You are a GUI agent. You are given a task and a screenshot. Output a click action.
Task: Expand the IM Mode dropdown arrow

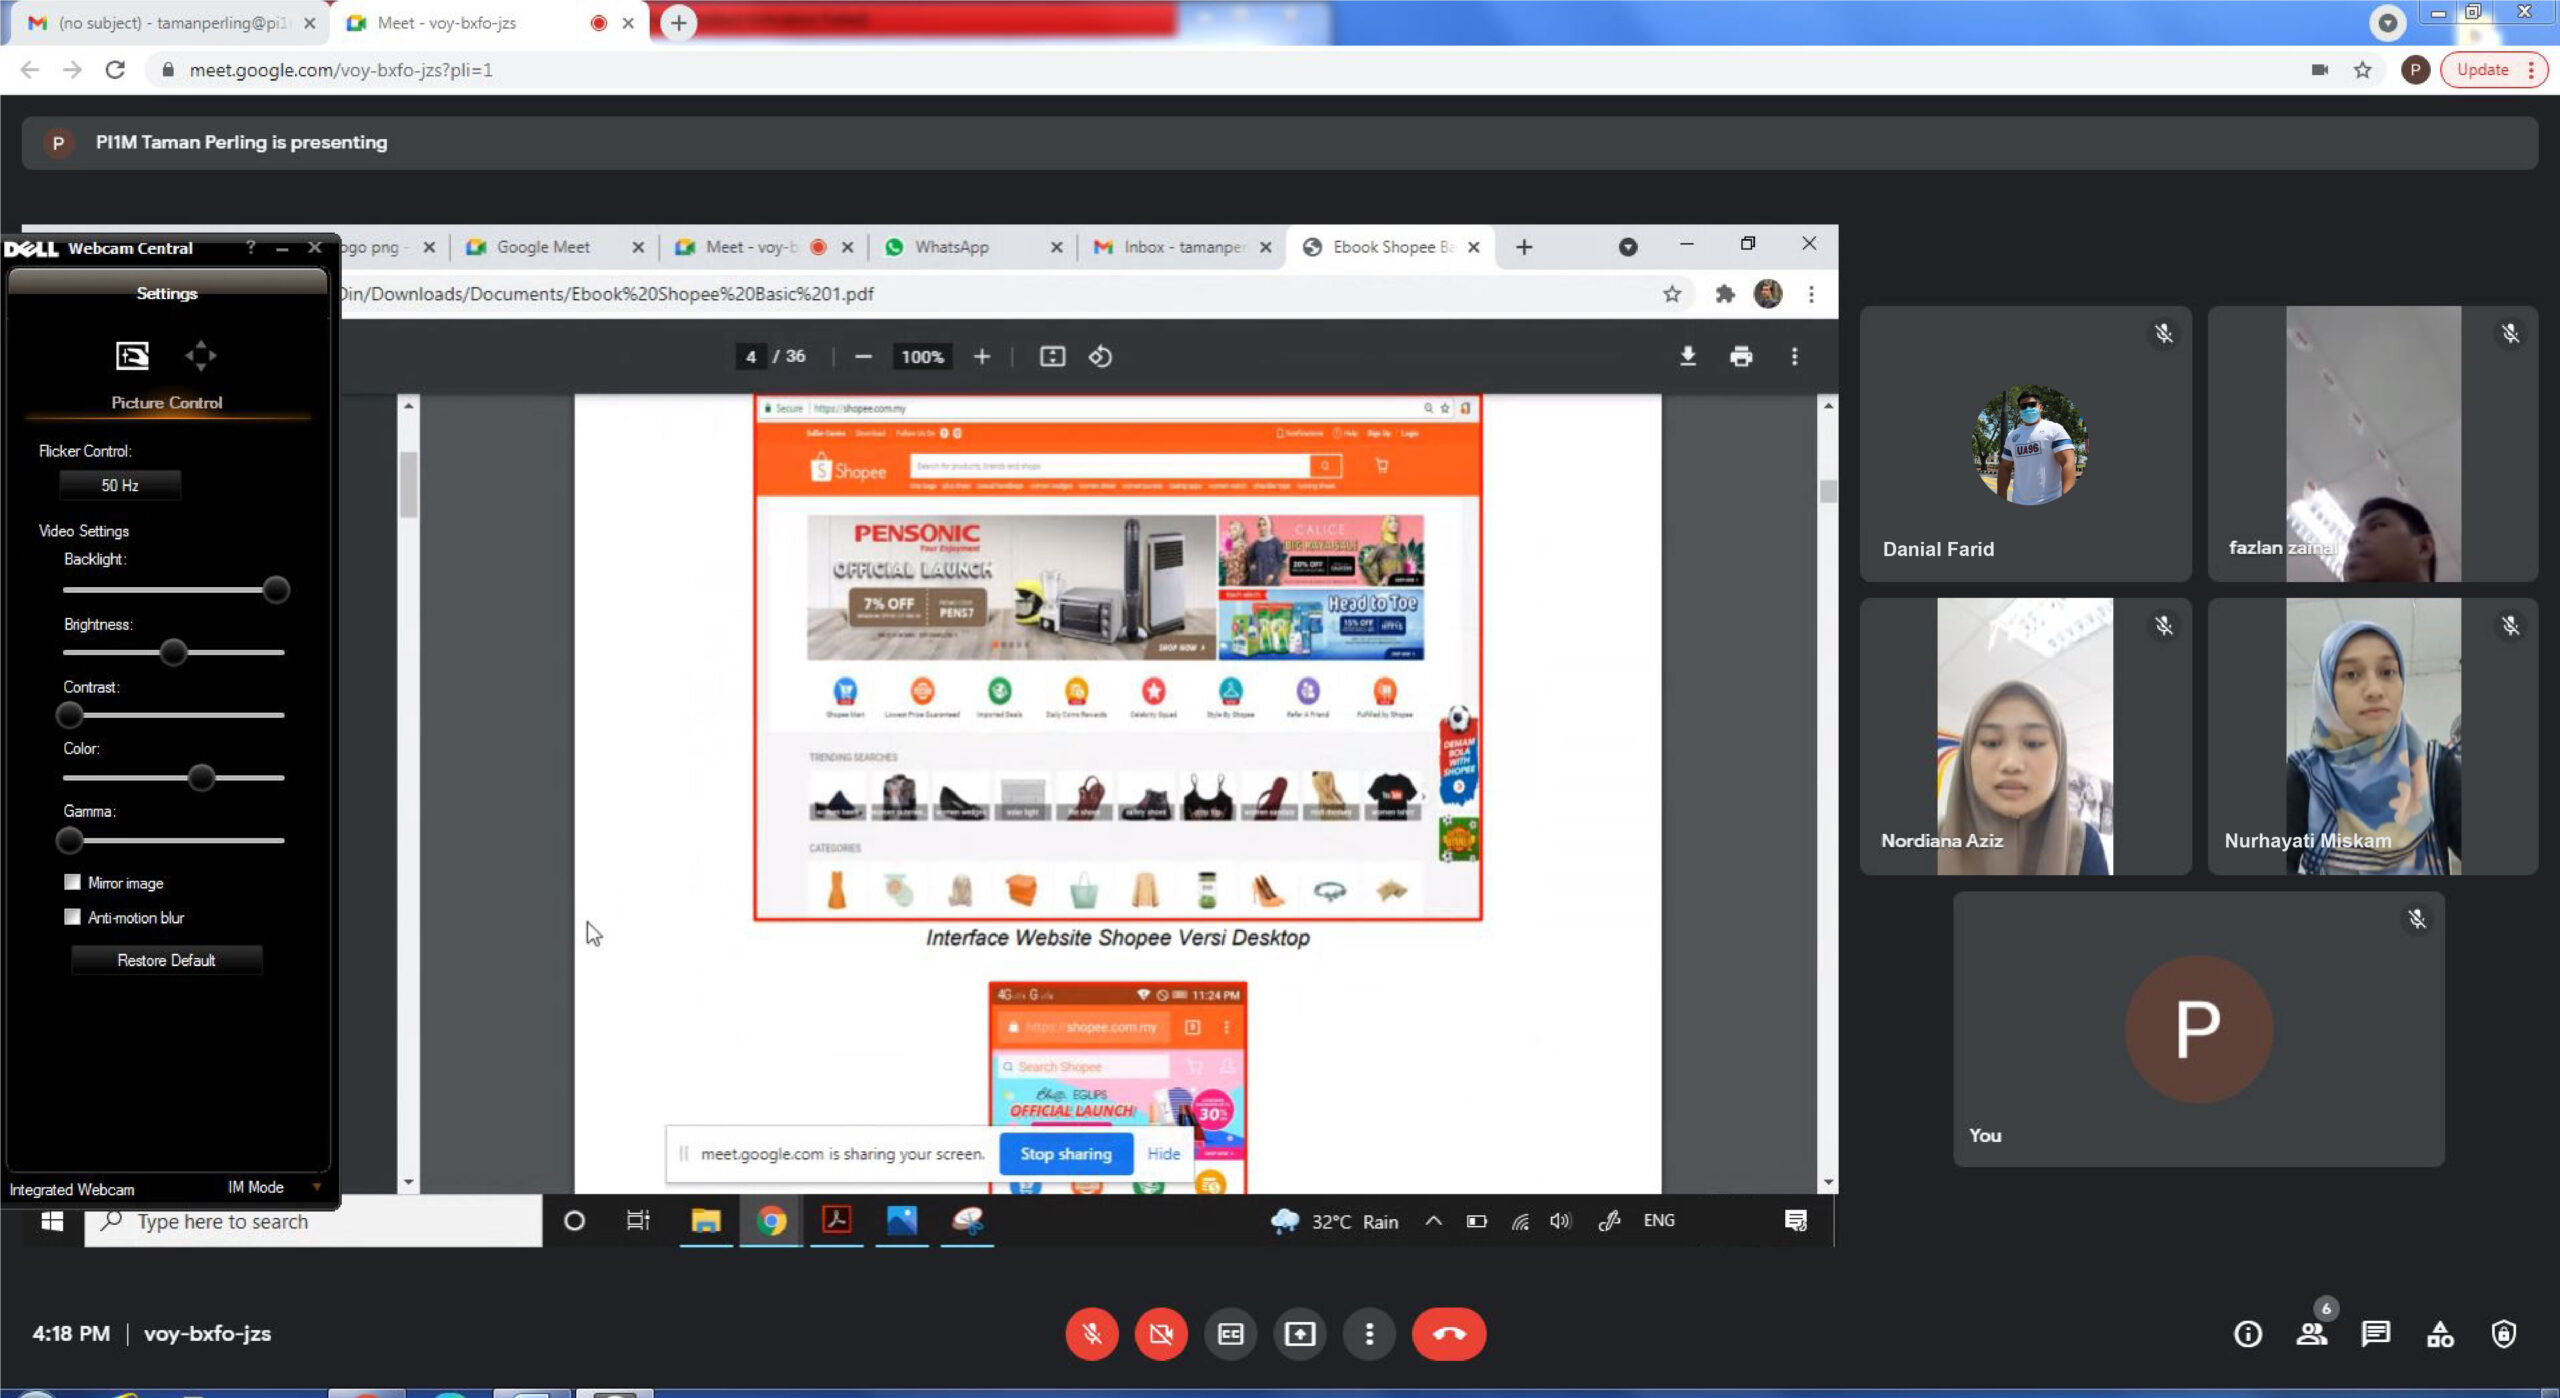(317, 1187)
